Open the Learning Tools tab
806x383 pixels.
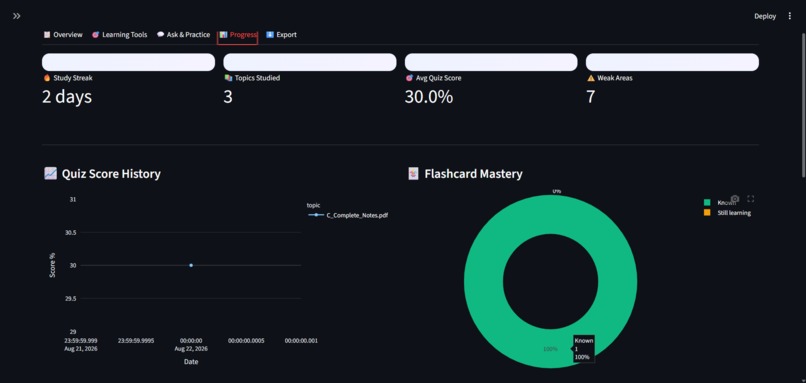click(119, 34)
